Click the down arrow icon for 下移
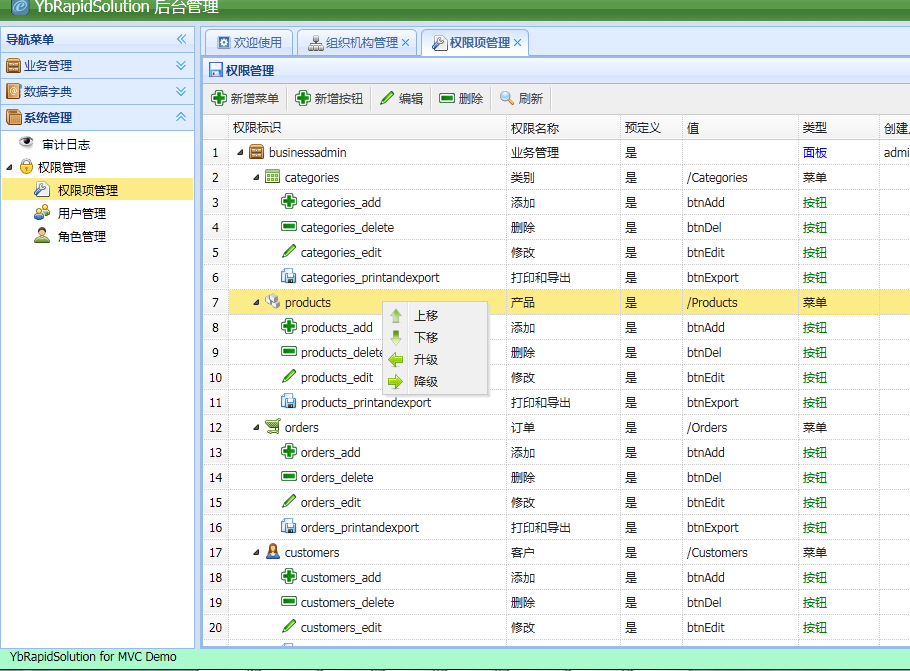910x671 pixels. click(x=396, y=337)
